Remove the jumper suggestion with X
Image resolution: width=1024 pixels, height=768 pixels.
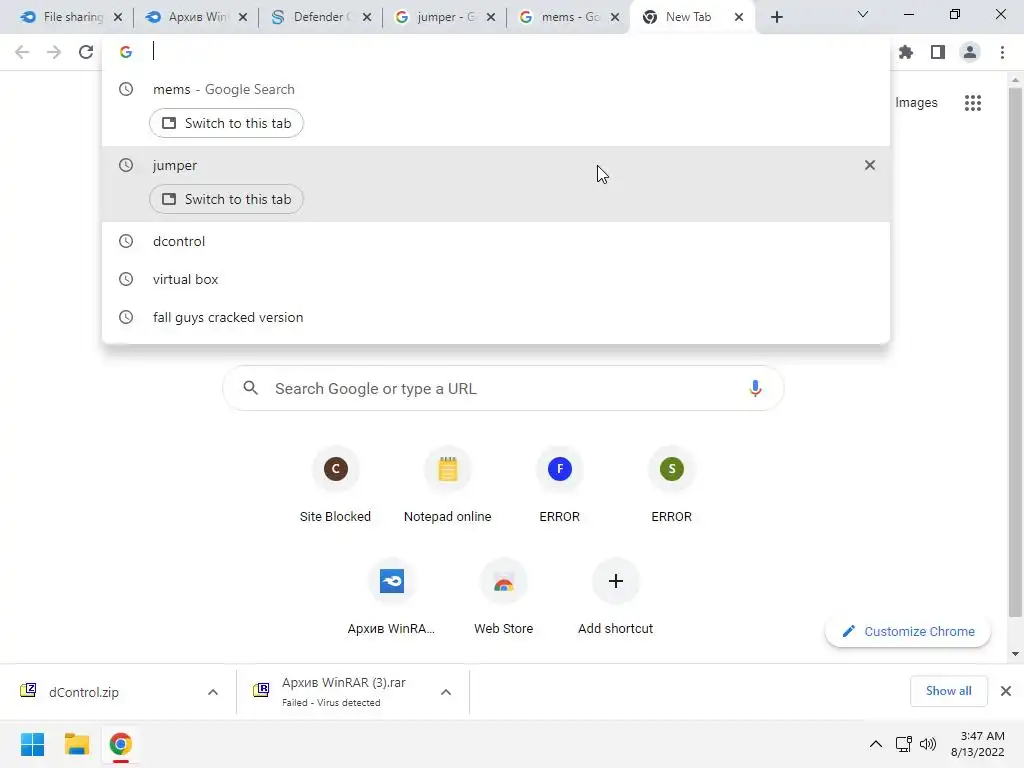(869, 165)
